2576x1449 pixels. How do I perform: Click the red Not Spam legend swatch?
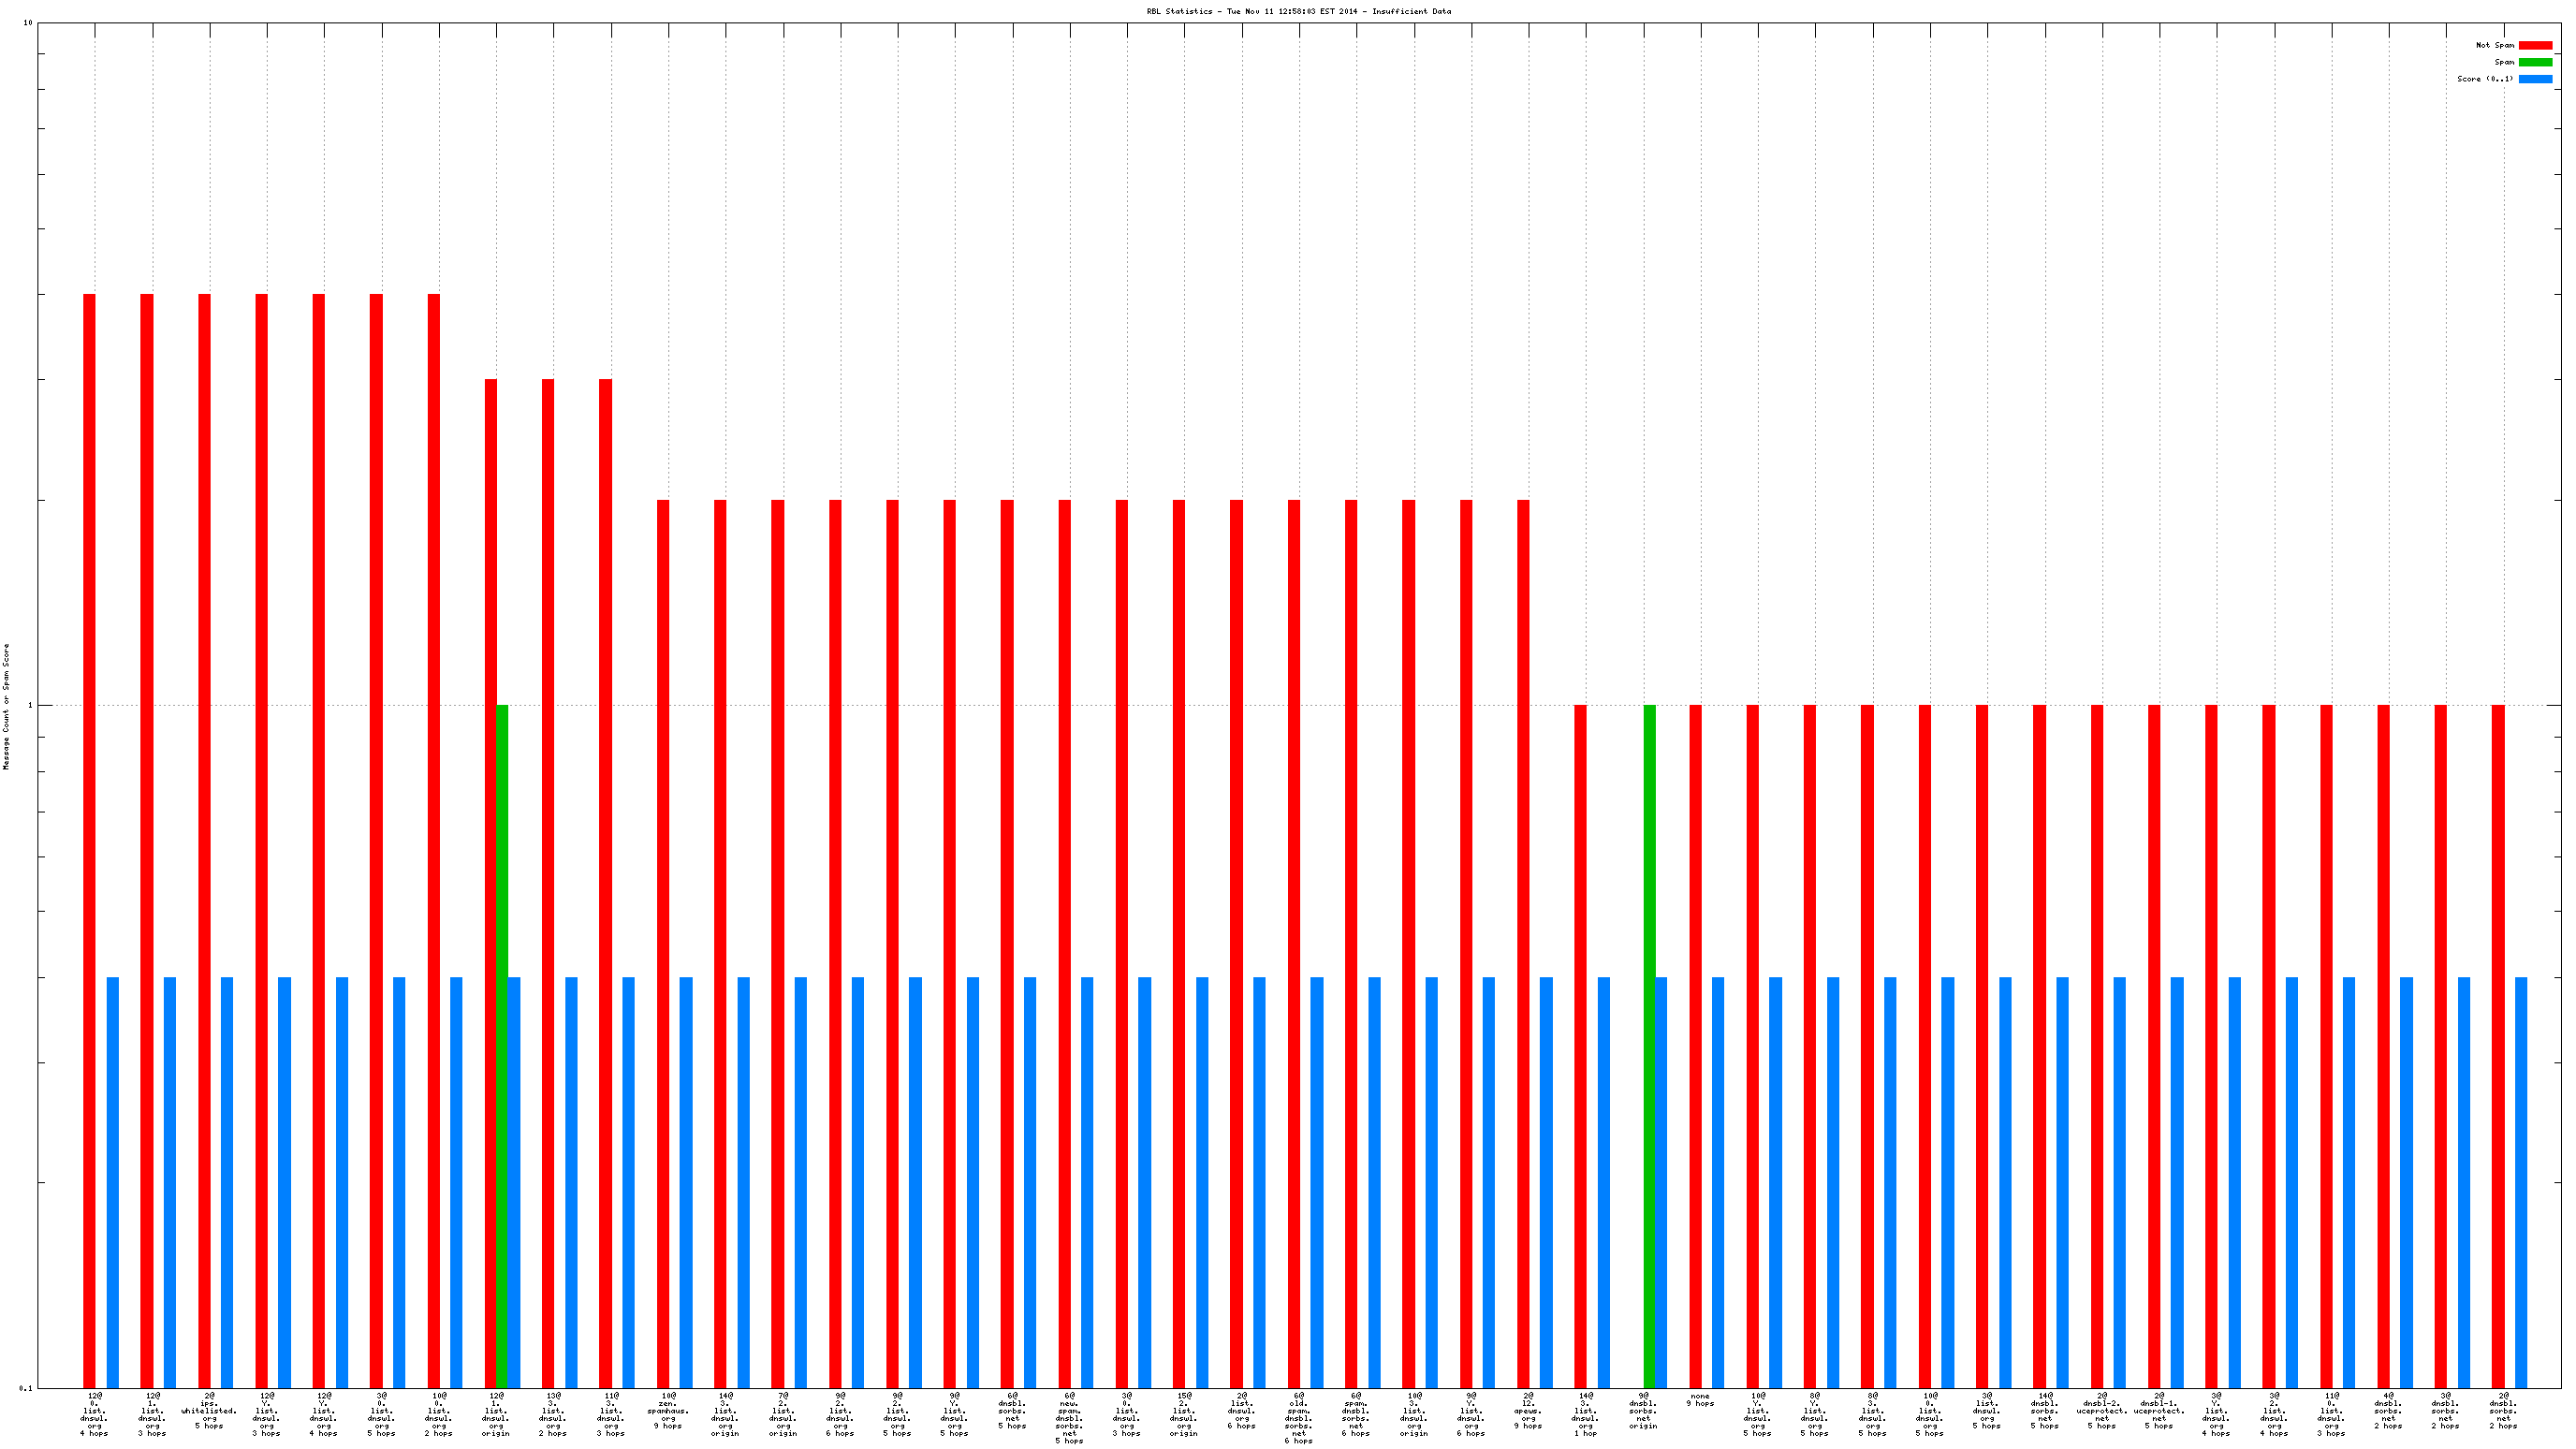(2535, 45)
